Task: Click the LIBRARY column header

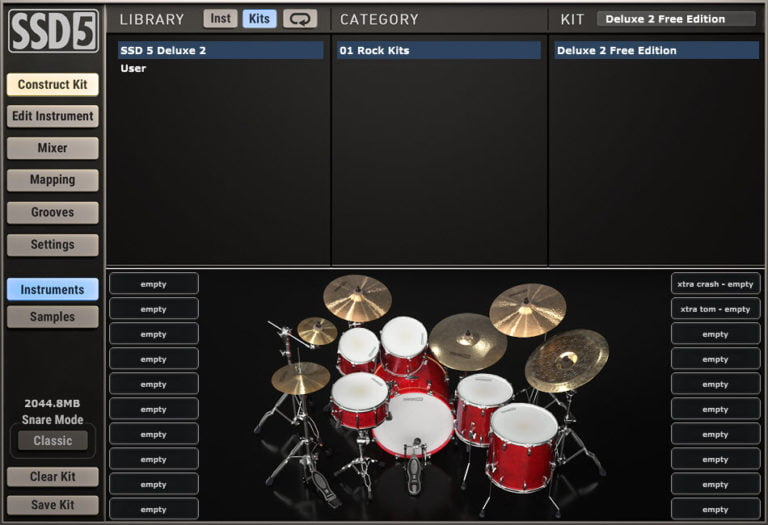Action: [x=152, y=20]
